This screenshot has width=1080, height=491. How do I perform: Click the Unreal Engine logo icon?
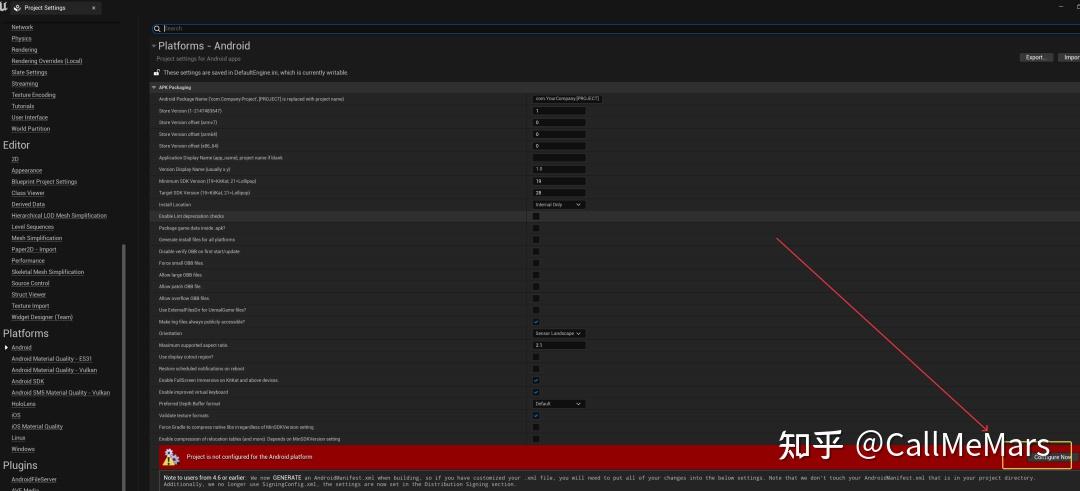click(x=4, y=7)
